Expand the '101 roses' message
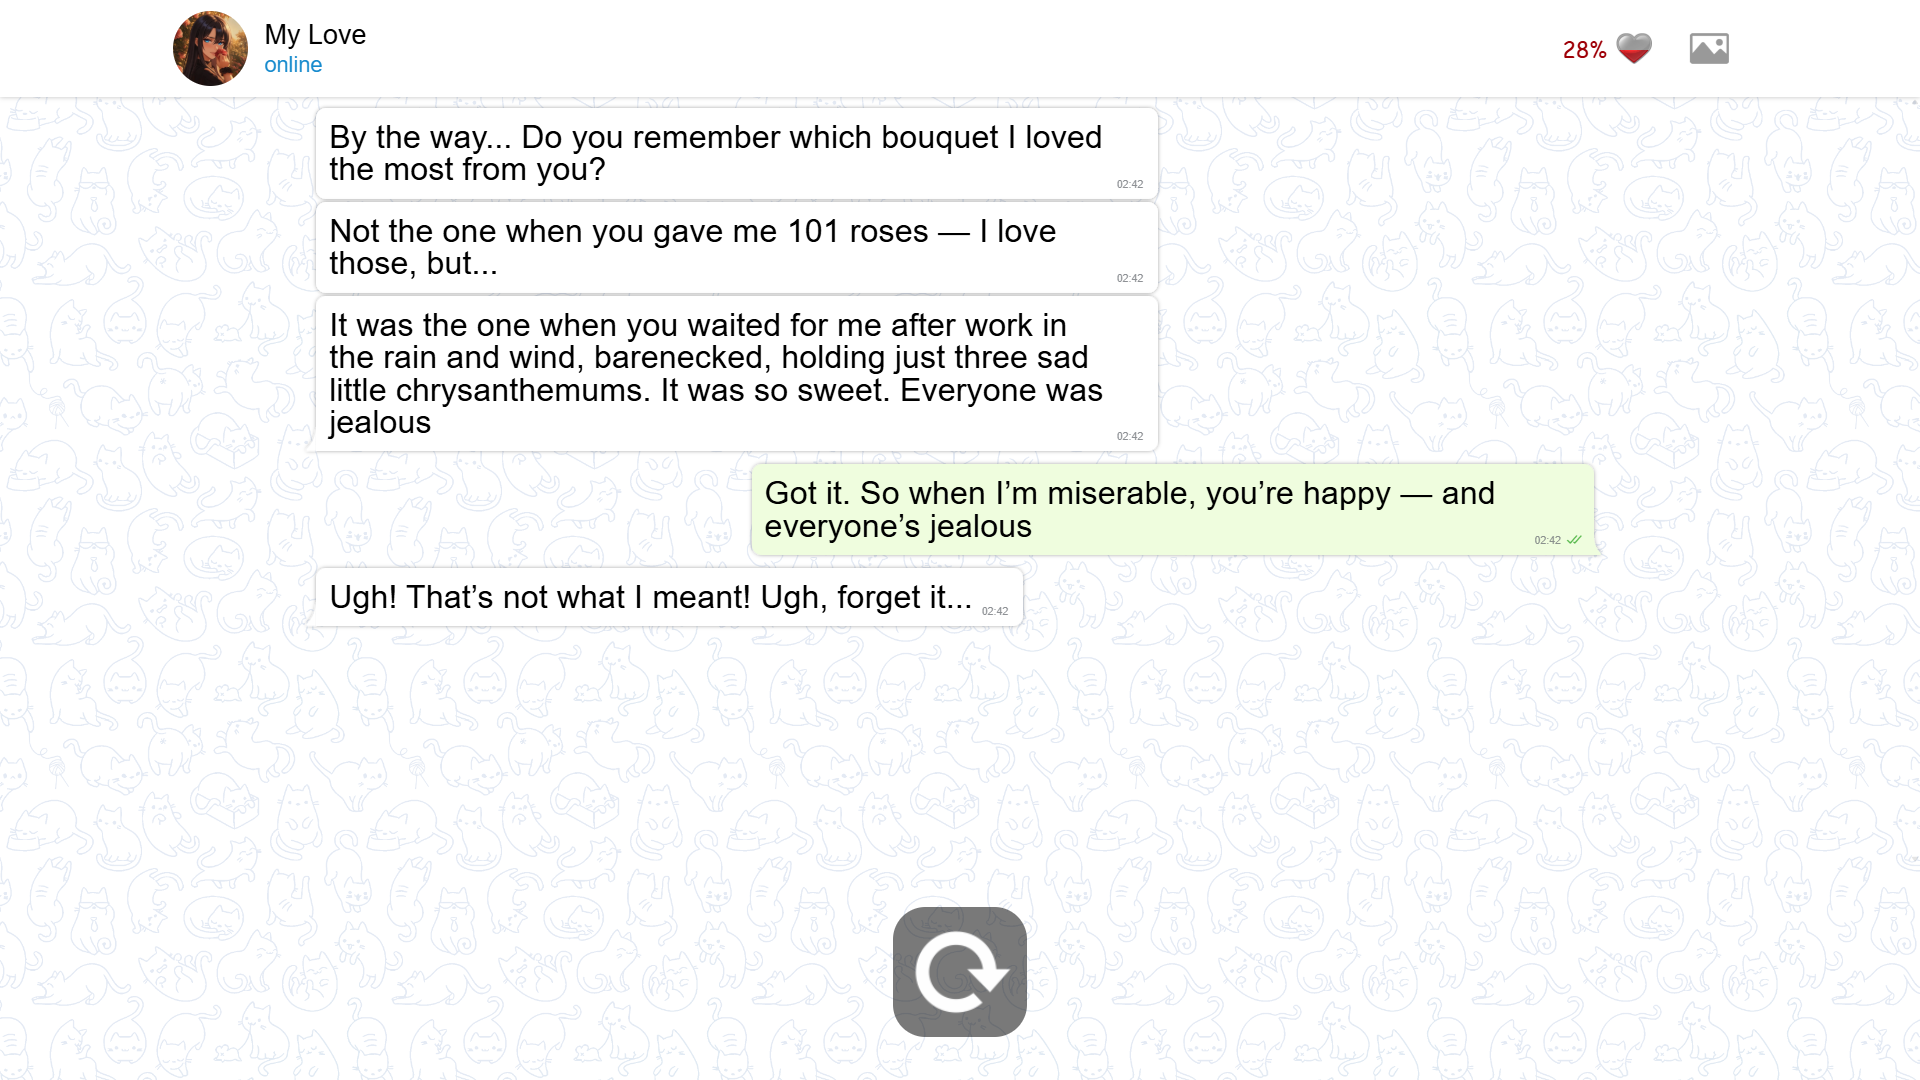Image resolution: width=1920 pixels, height=1080 pixels. (x=736, y=247)
